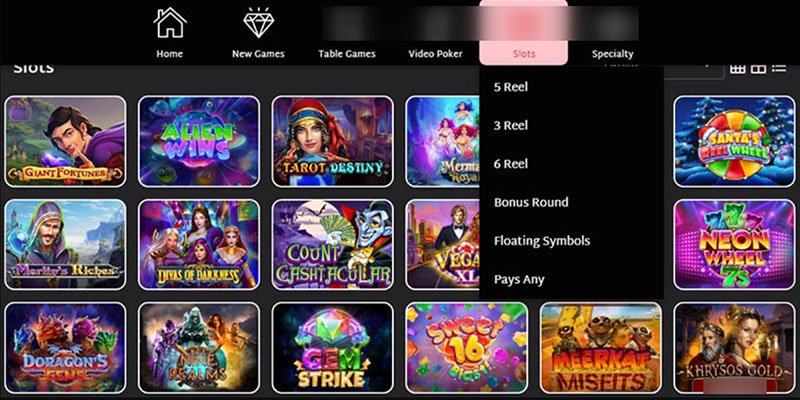Image resolution: width=800 pixels, height=400 pixels.
Task: Launch the Gem Strike slot game
Action: click(333, 348)
